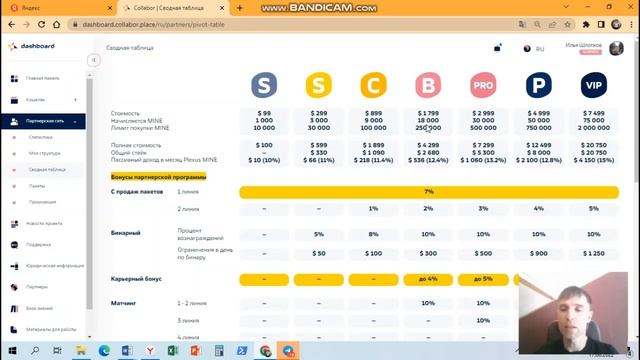
Task: Go to browser home page
Action: (56, 24)
